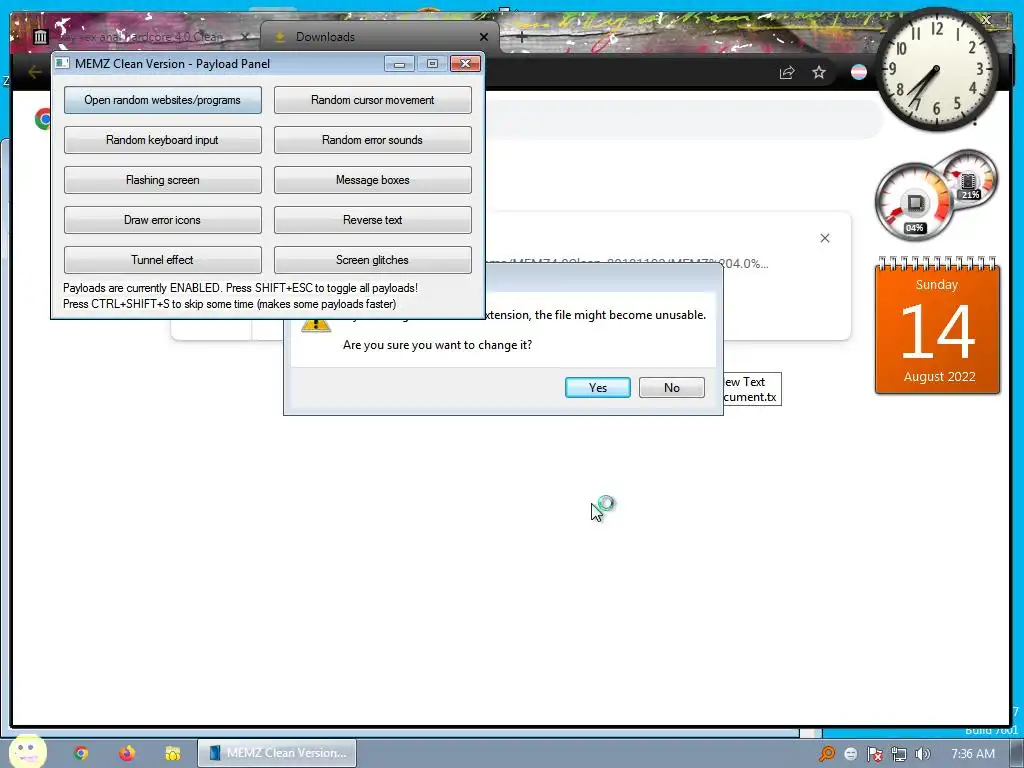Dismiss the download card with X
Screen dimensions: 1024x768
point(825,238)
